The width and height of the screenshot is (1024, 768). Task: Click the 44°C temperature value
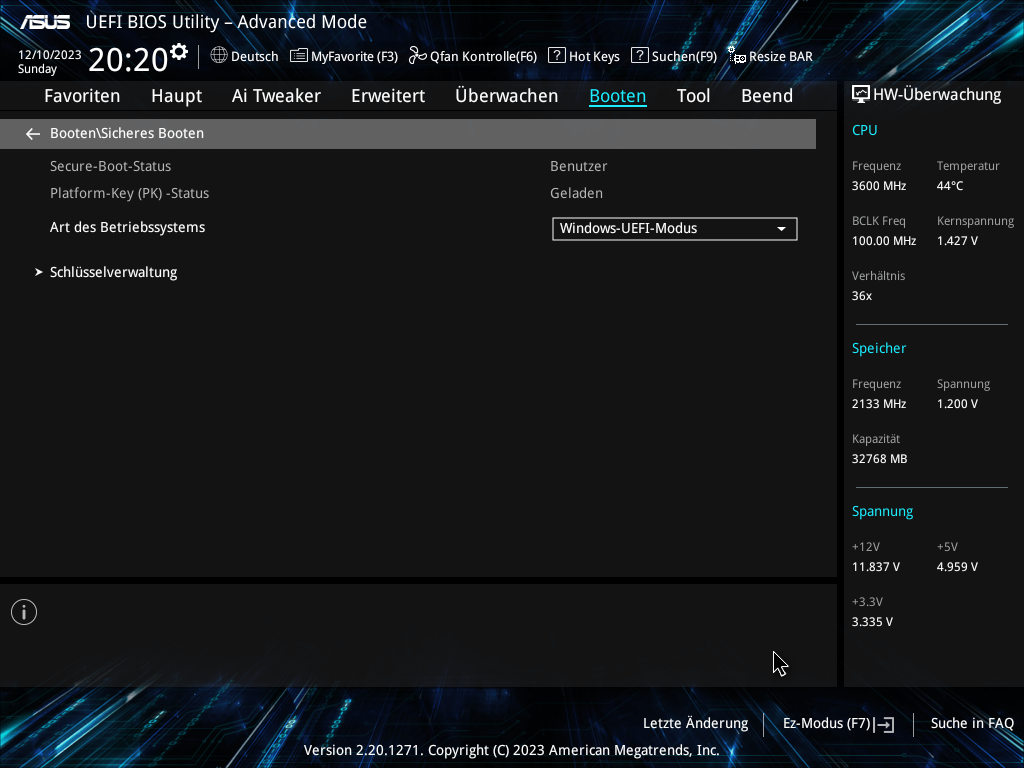950,186
